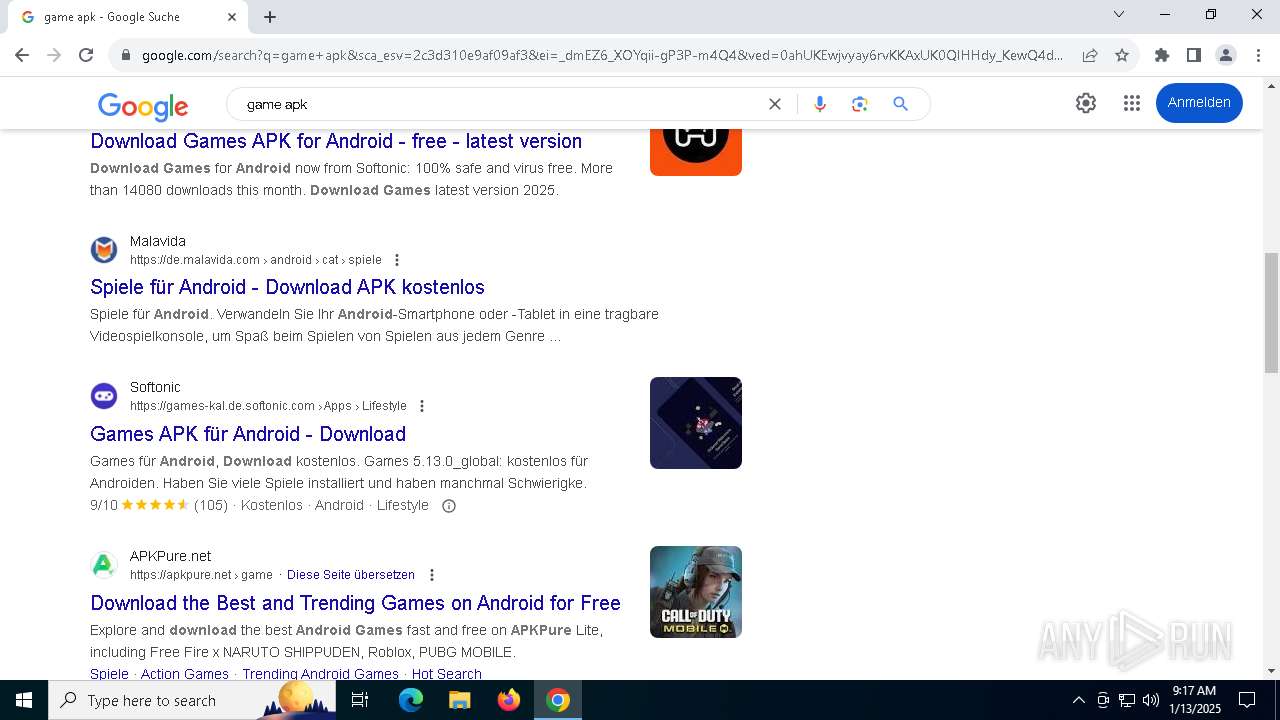Open the Chrome three-dot menu
1280x720 pixels.
tap(1258, 55)
